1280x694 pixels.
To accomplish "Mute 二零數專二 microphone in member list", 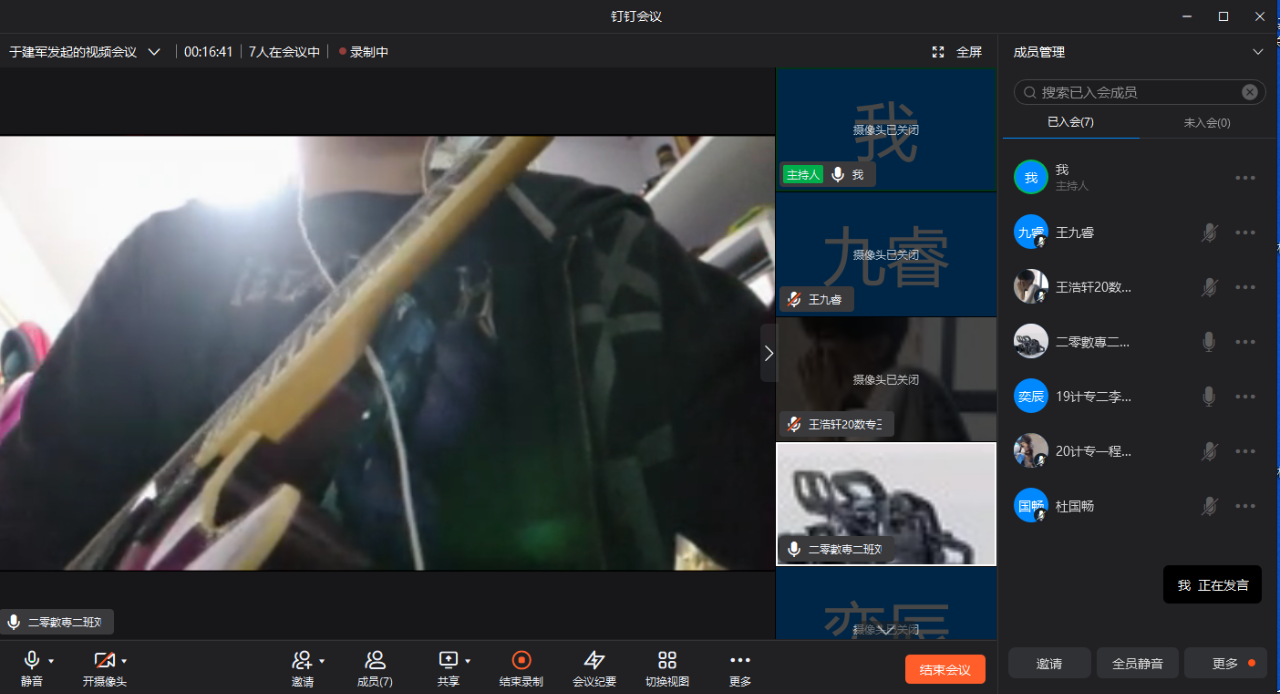I will pos(1209,342).
